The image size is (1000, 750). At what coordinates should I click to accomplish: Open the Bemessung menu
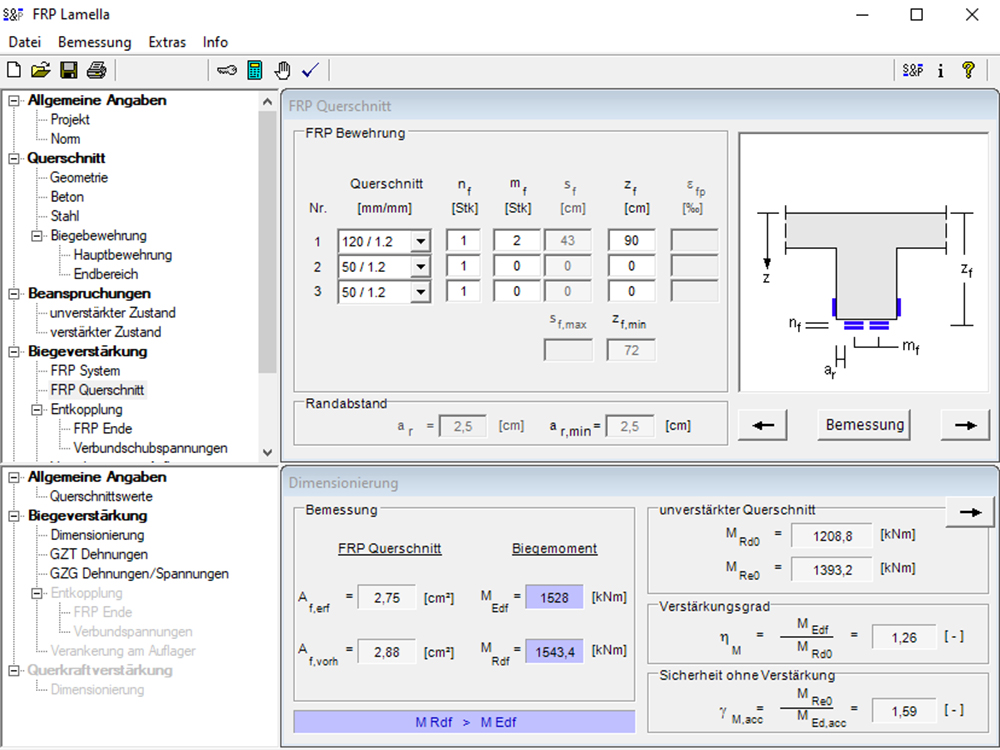pyautogui.click(x=94, y=42)
